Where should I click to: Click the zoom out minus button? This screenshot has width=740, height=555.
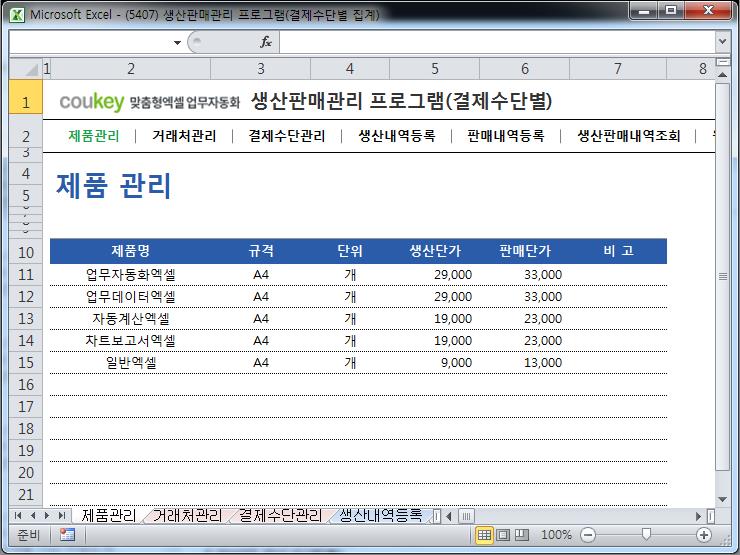[588, 535]
